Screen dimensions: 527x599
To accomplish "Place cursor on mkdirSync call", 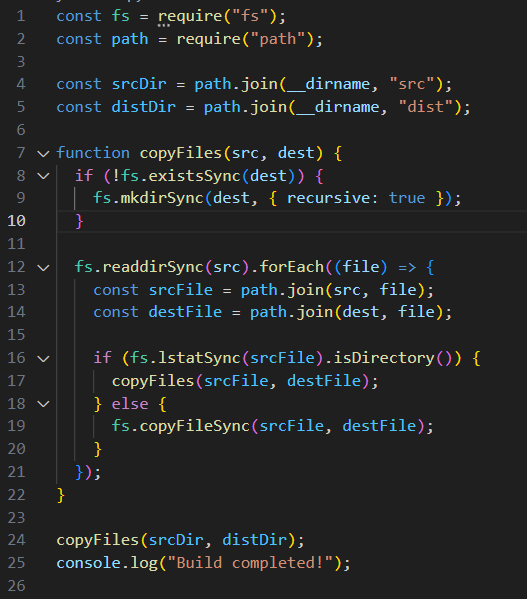I will [x=162, y=198].
